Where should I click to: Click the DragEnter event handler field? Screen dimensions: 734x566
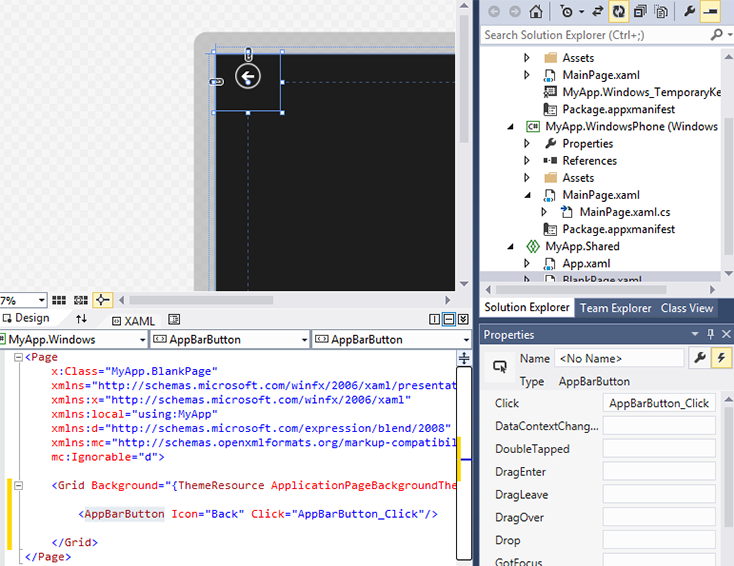pyautogui.click(x=659, y=471)
